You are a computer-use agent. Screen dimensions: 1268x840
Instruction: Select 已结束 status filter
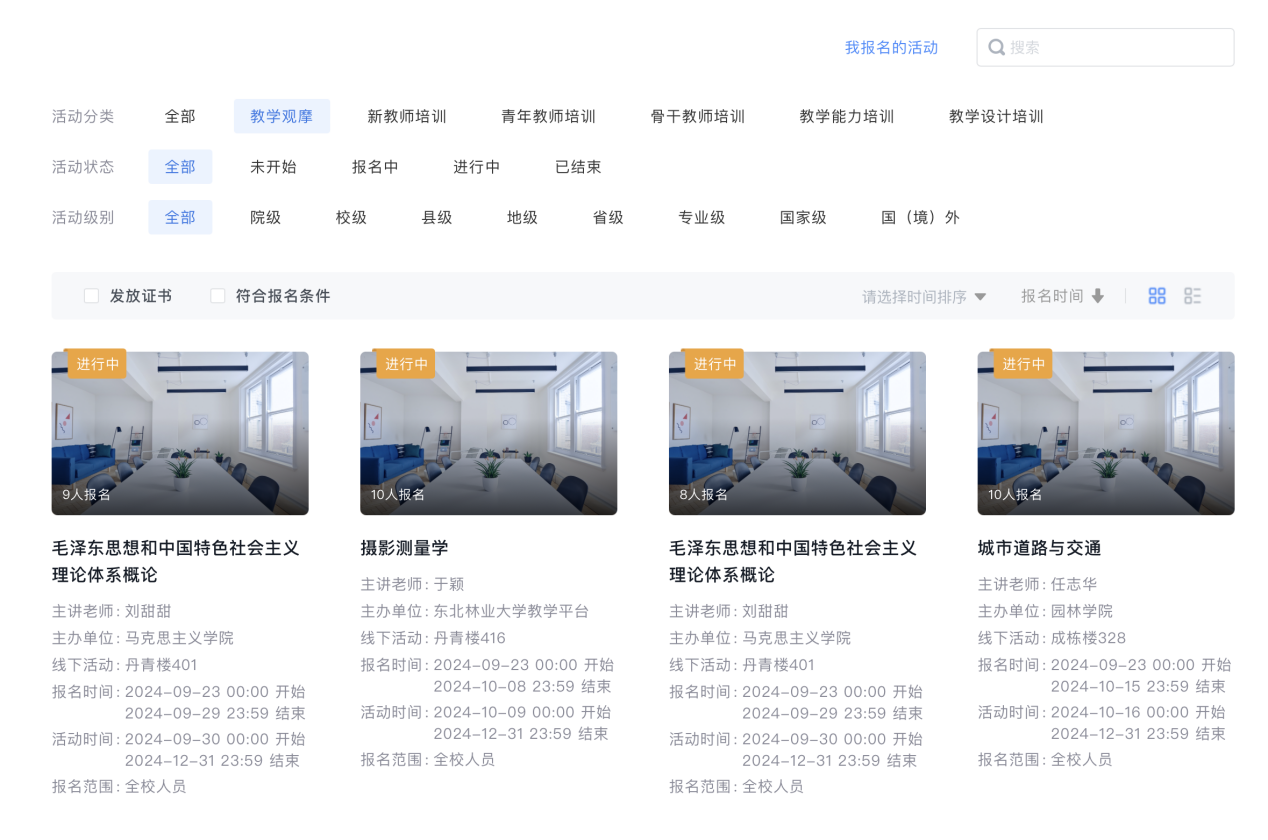point(578,167)
